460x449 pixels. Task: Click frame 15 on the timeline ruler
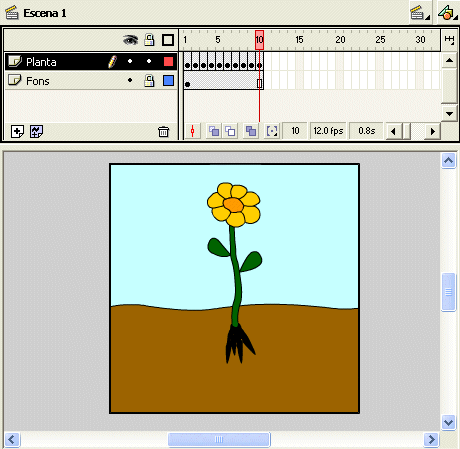point(299,40)
